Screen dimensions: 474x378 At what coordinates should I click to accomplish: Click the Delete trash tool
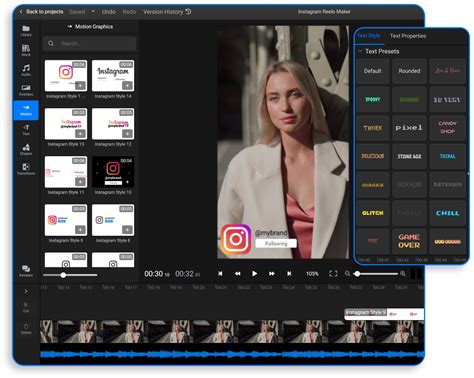(26, 328)
